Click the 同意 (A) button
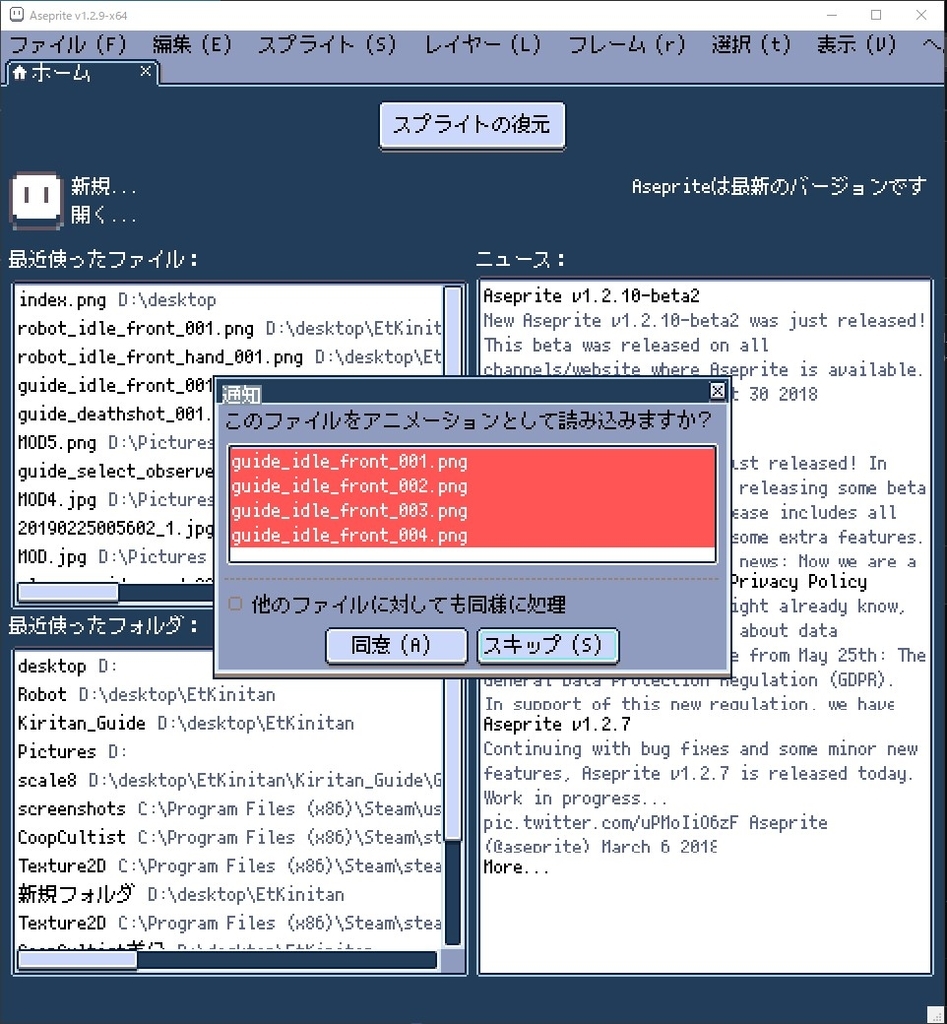This screenshot has height=1024, width=947. (396, 645)
